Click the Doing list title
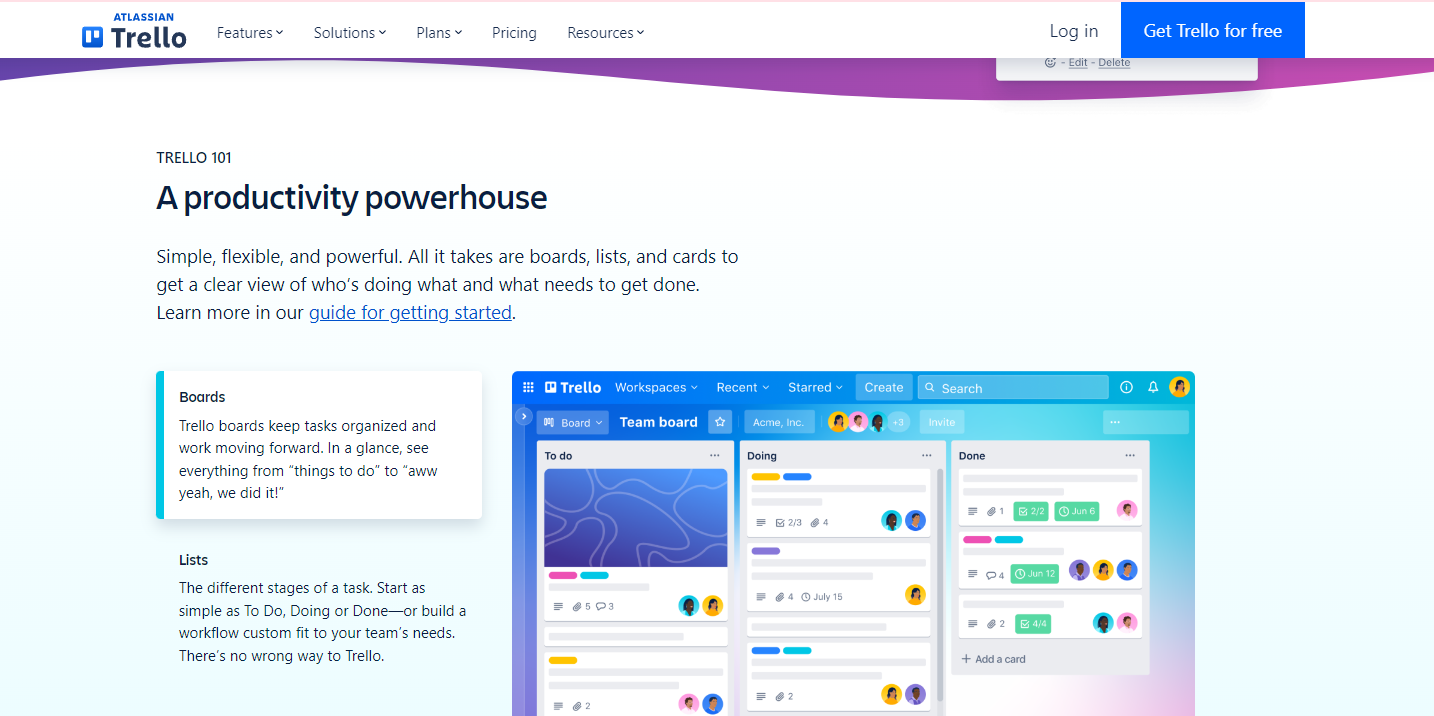The height and width of the screenshot is (716, 1434). click(x=762, y=456)
